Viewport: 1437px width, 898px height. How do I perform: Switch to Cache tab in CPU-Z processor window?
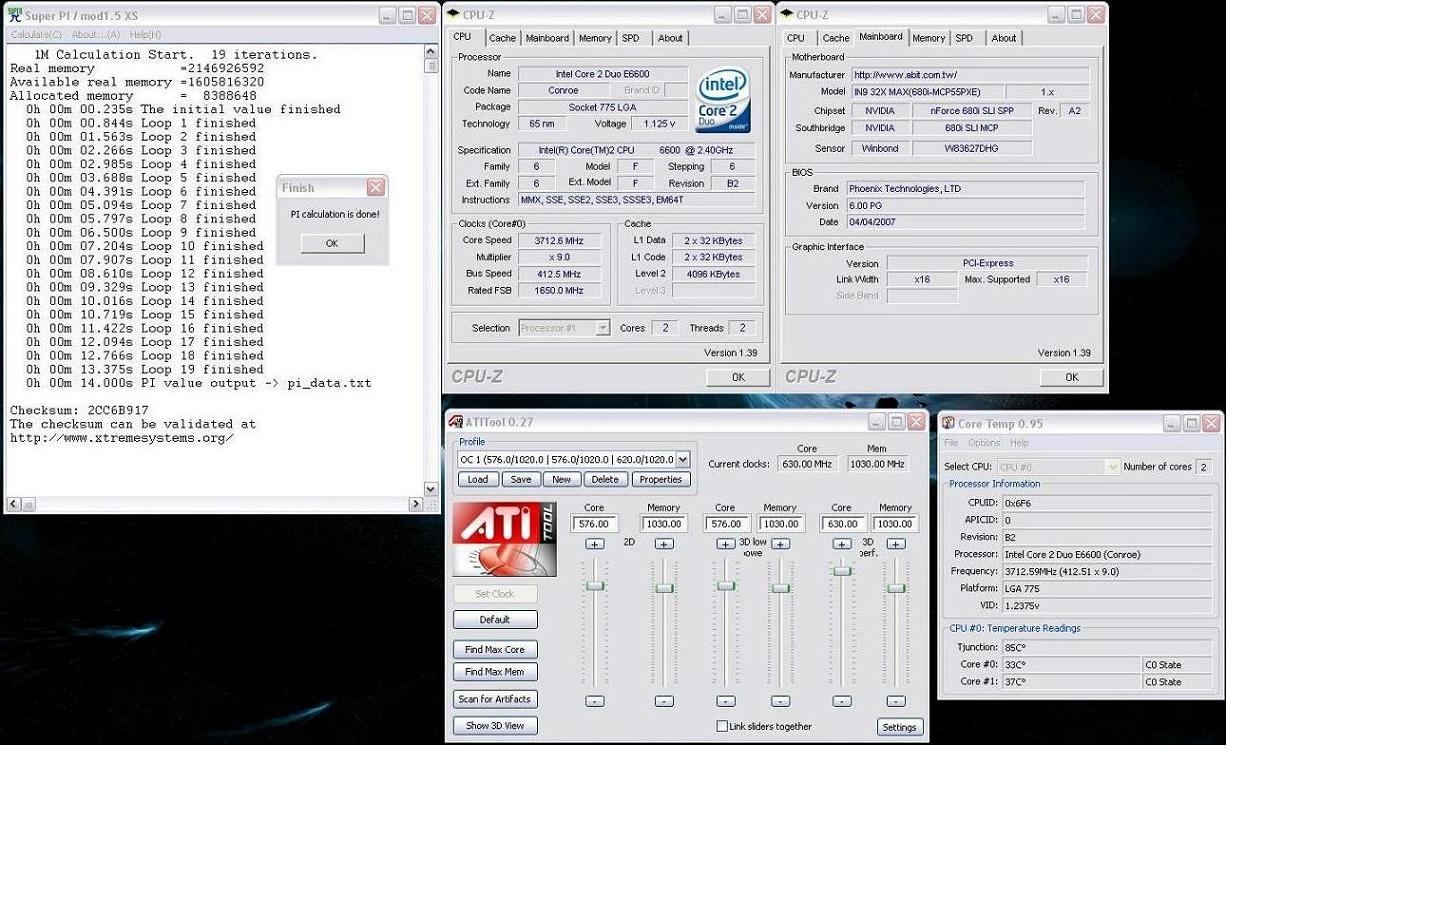[x=502, y=38]
